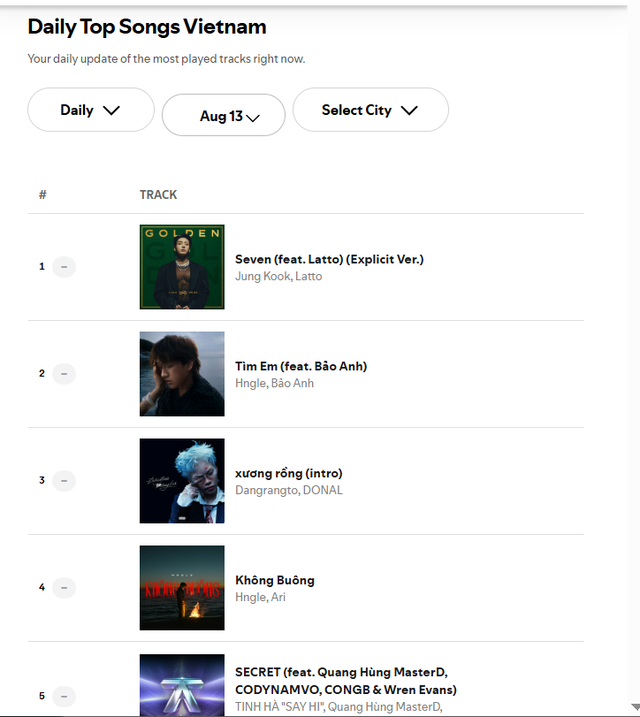This screenshot has height=717, width=640.
Task: Click Không Buông album artwork
Action: pyautogui.click(x=182, y=588)
